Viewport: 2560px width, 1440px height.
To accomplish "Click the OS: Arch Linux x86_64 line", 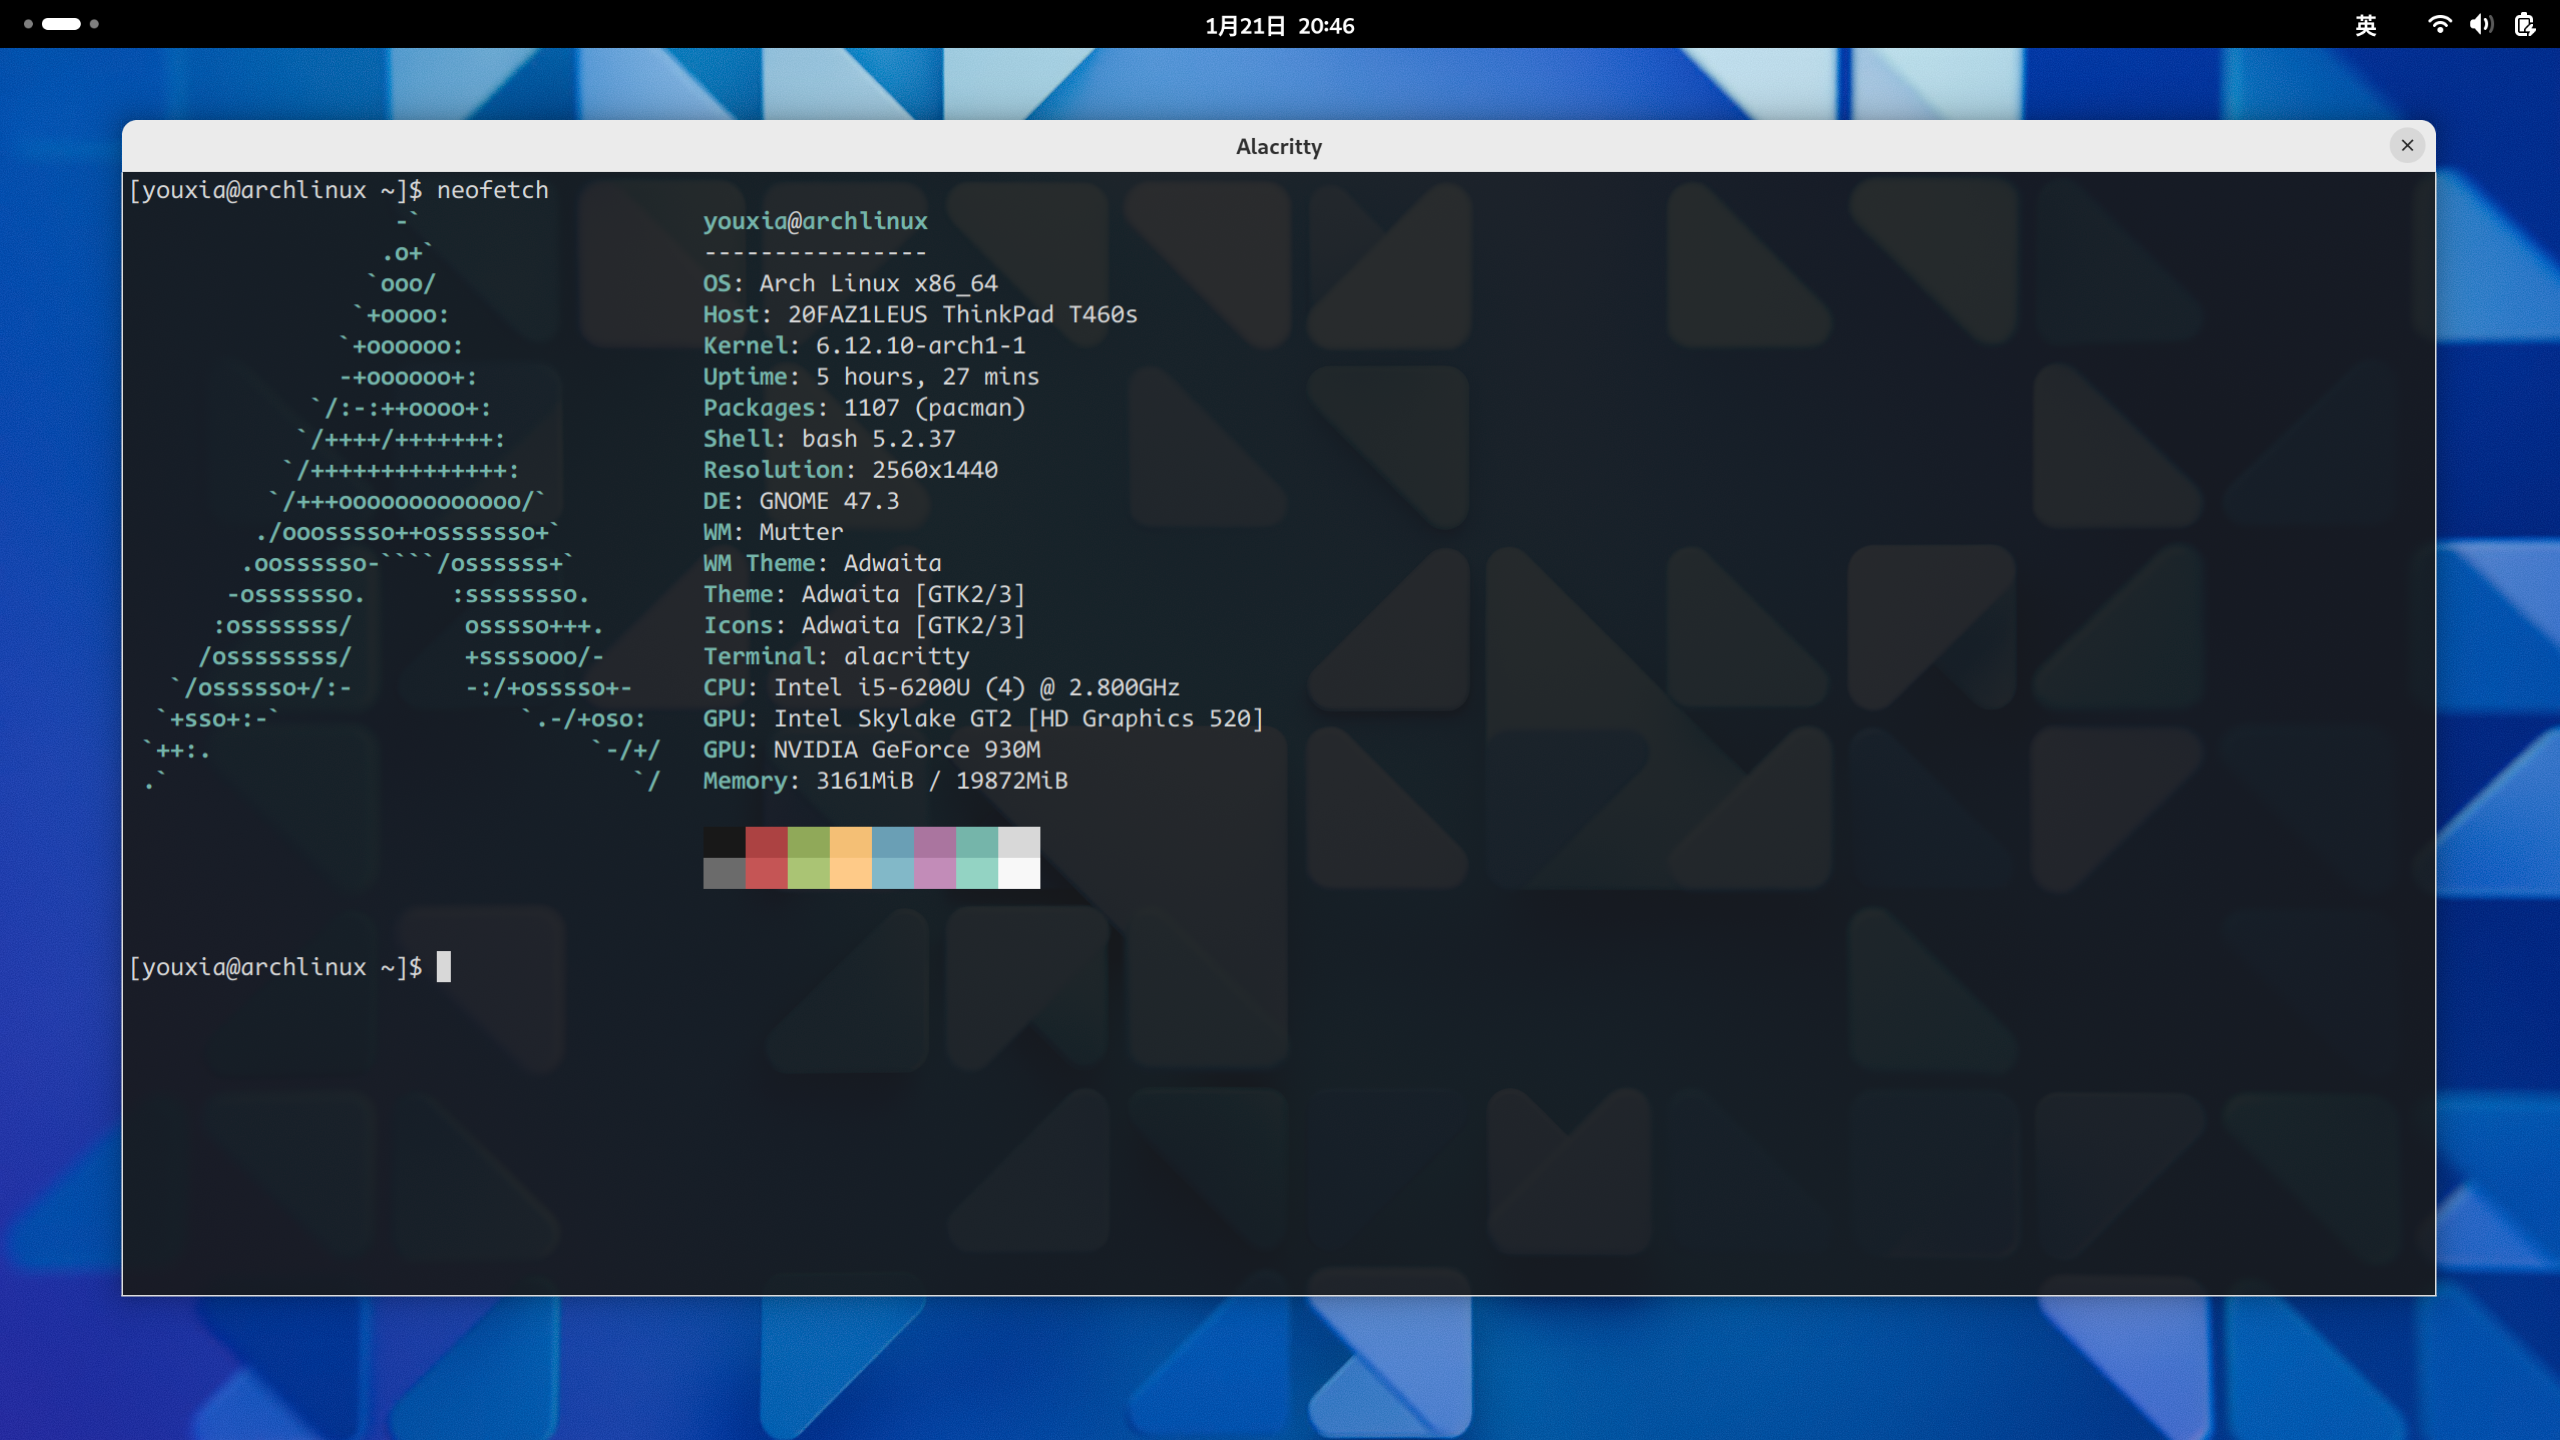I will 851,283.
